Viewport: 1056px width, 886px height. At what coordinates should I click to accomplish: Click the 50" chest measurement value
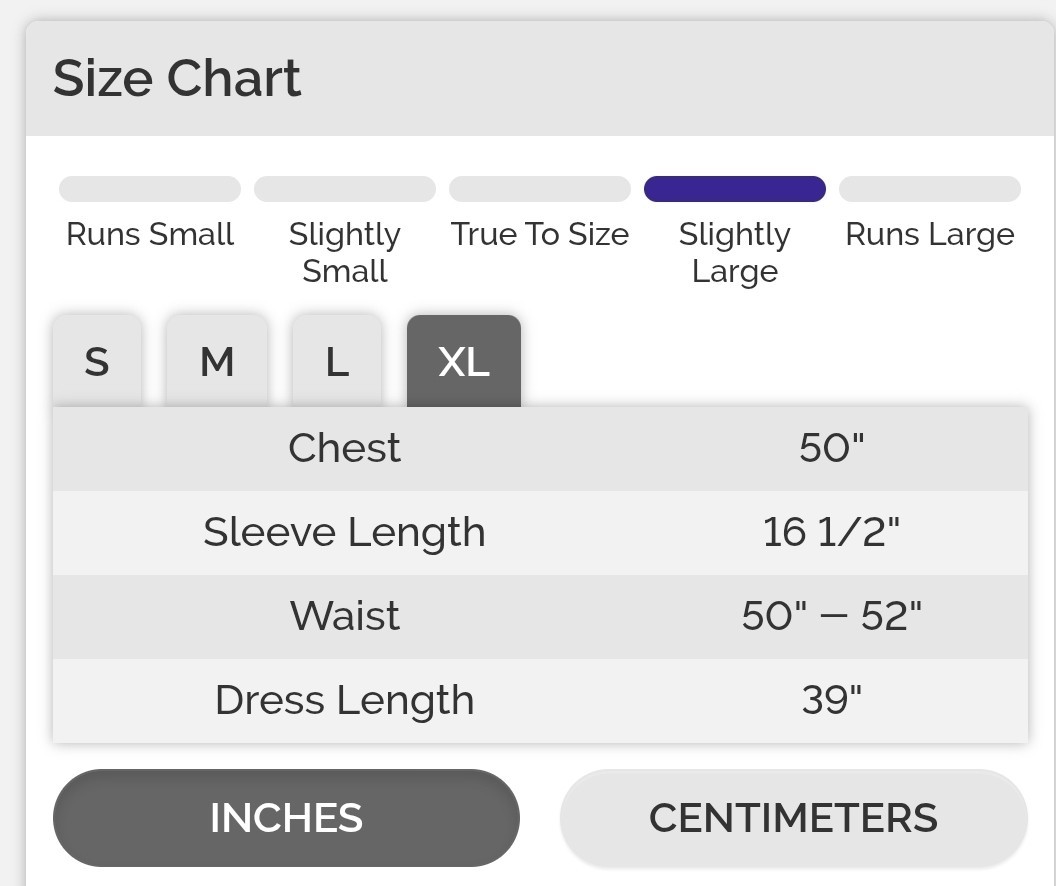(x=831, y=448)
